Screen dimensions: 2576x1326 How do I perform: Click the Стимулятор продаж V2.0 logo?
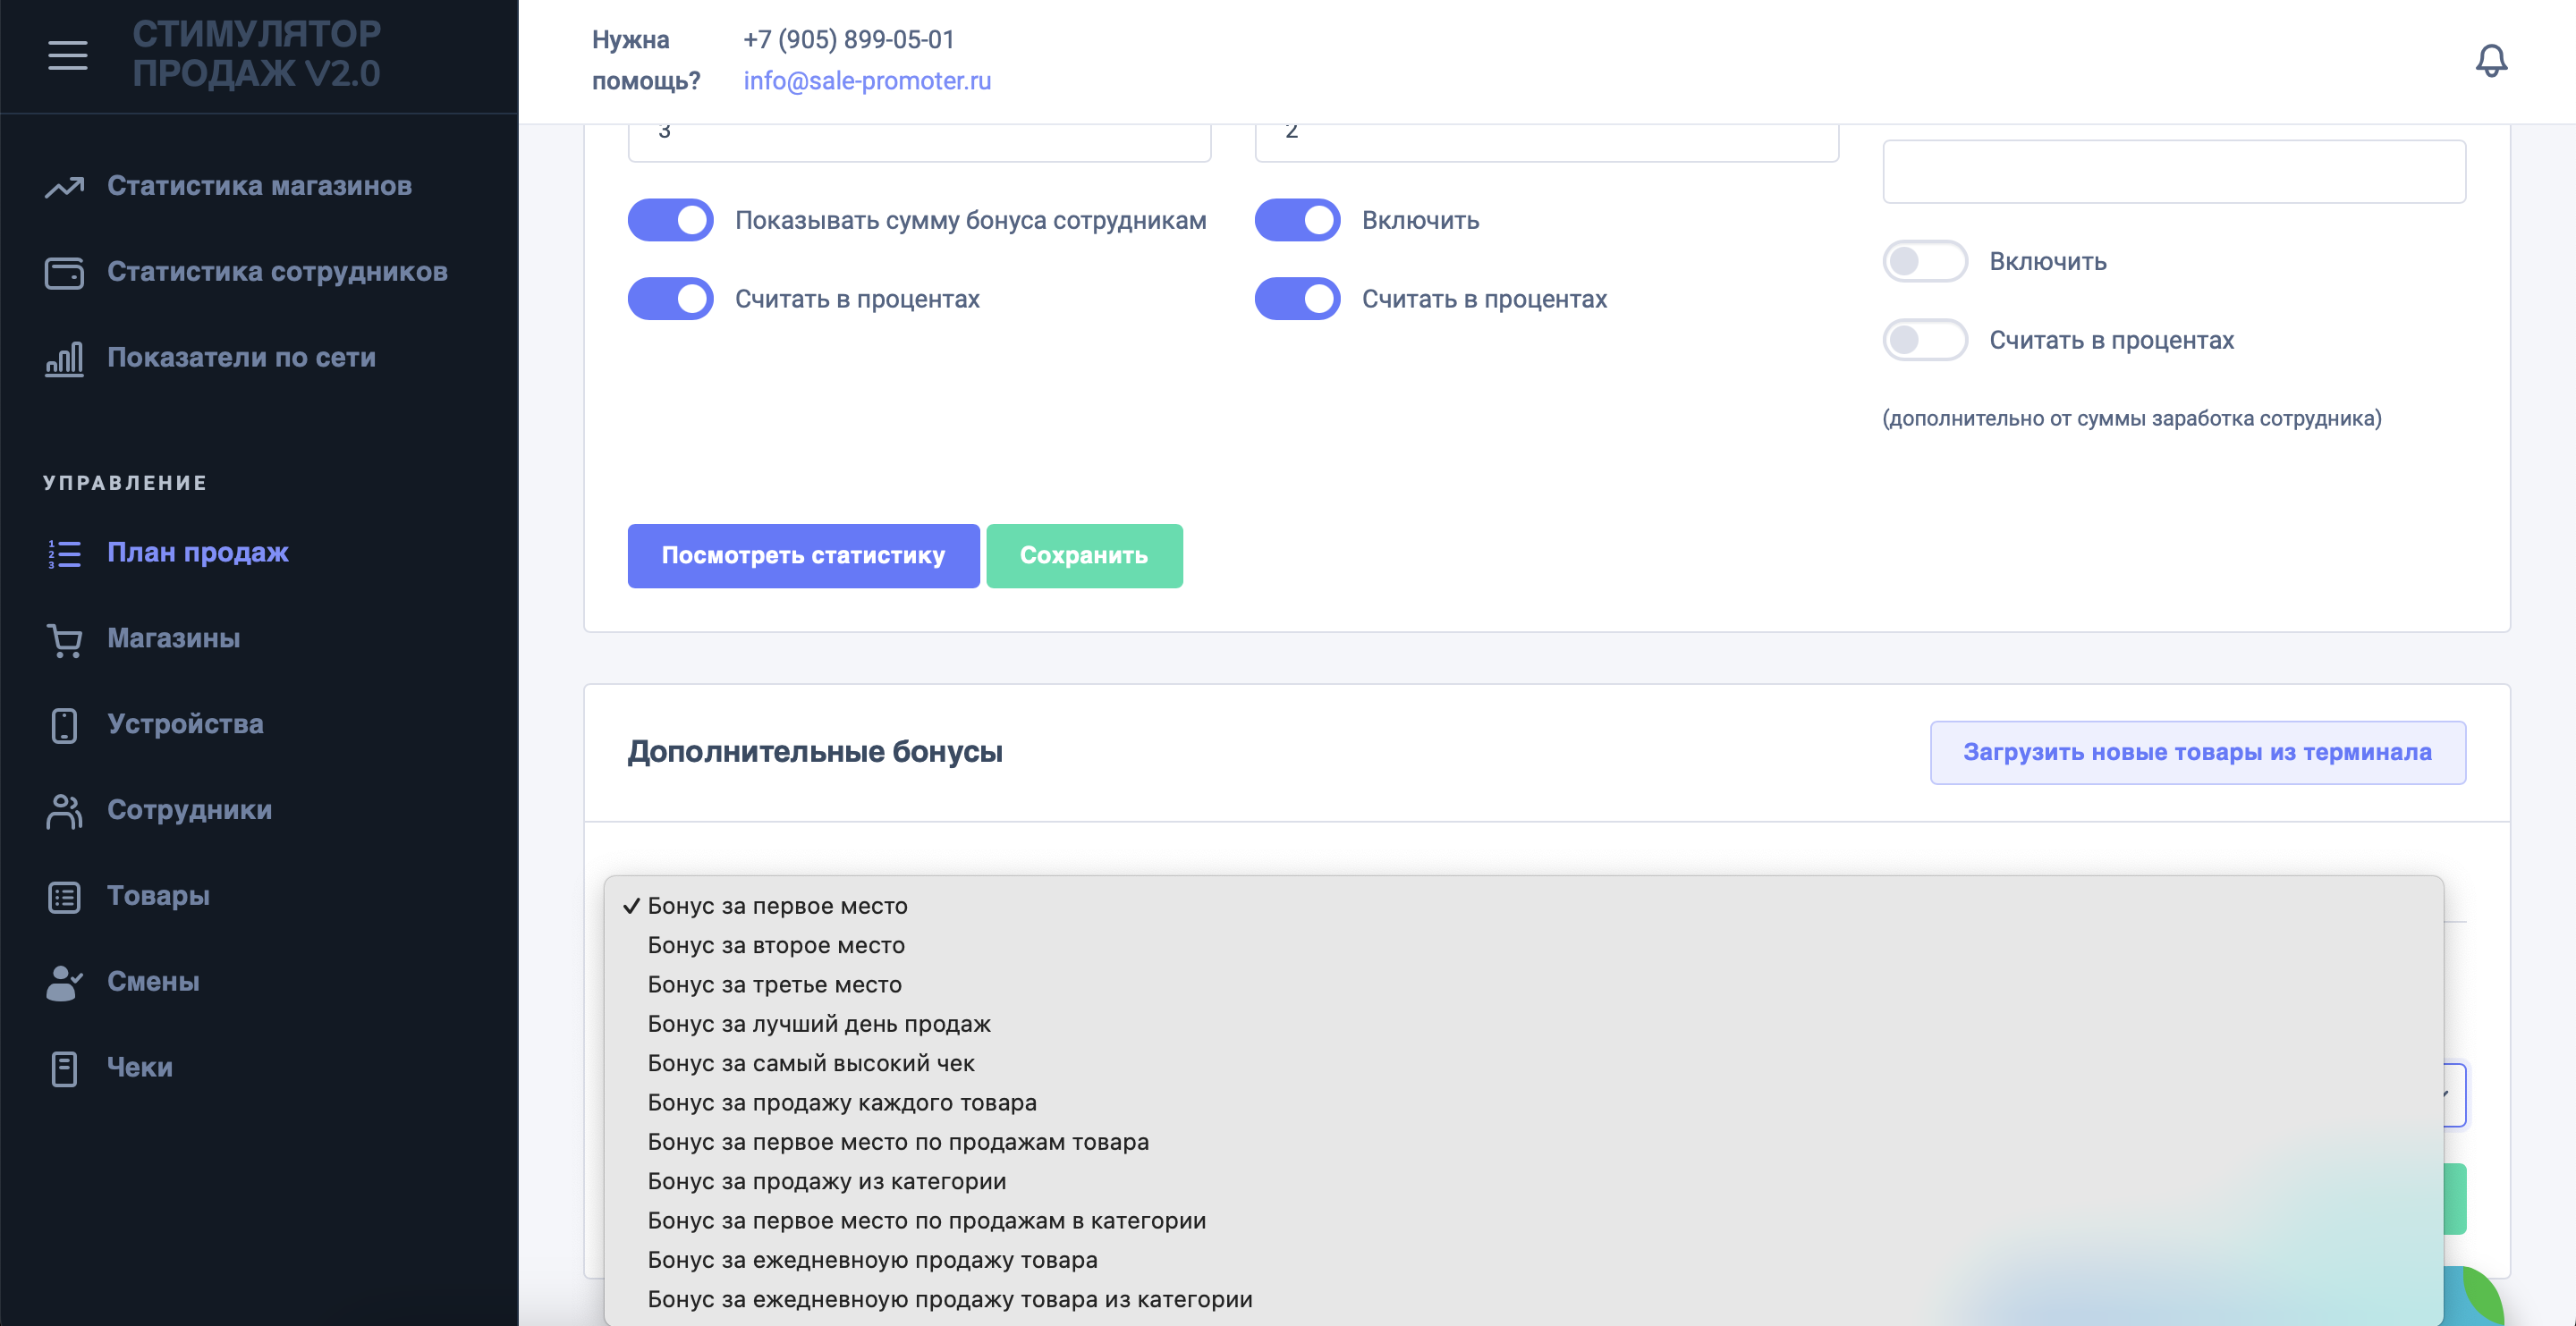[257, 54]
